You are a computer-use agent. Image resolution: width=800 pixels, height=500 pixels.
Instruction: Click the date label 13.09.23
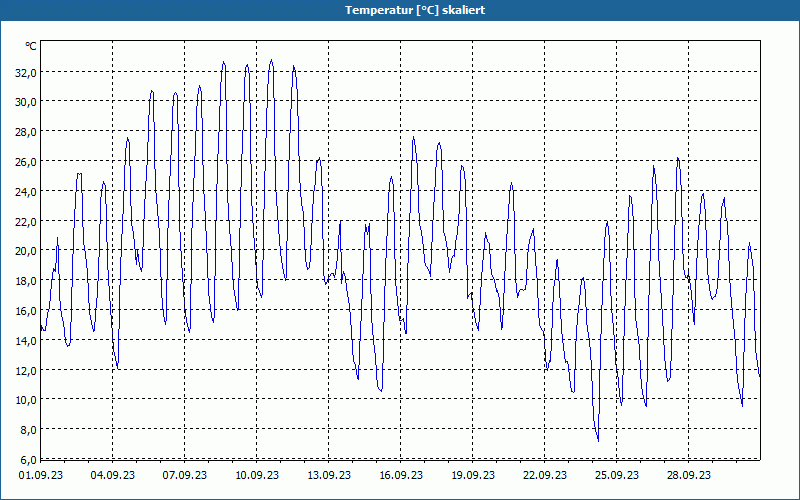click(329, 476)
